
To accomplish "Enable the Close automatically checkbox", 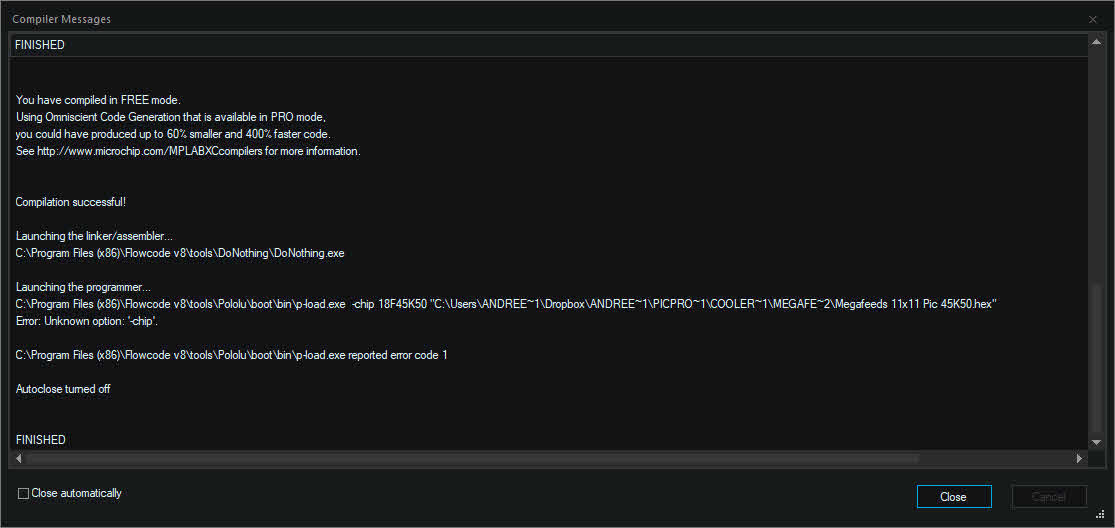I will click(x=23, y=493).
